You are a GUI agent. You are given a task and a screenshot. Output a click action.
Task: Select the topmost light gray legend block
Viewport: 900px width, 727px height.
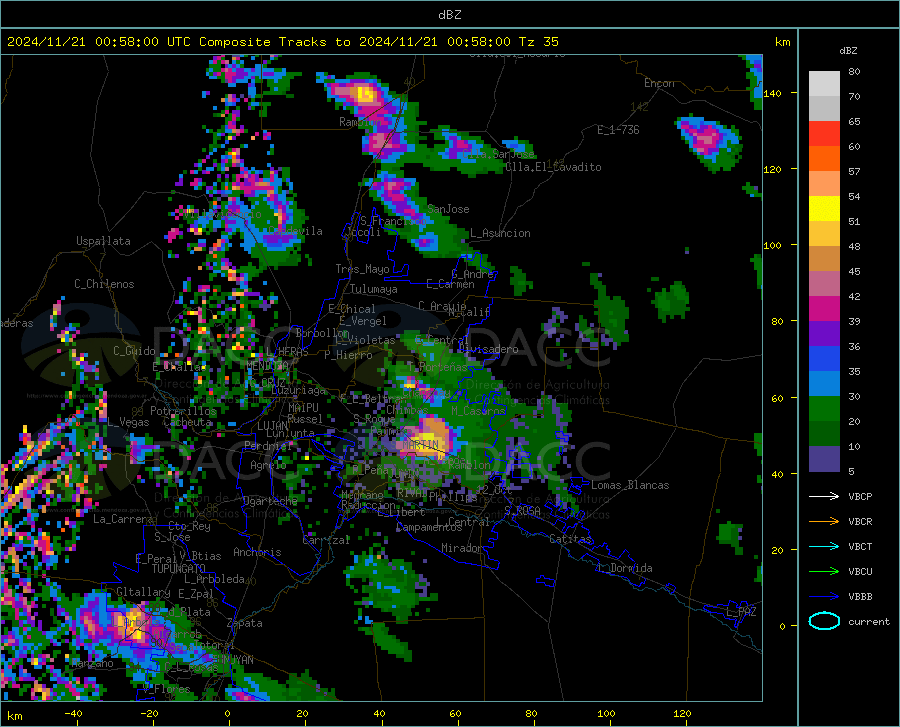point(824,84)
